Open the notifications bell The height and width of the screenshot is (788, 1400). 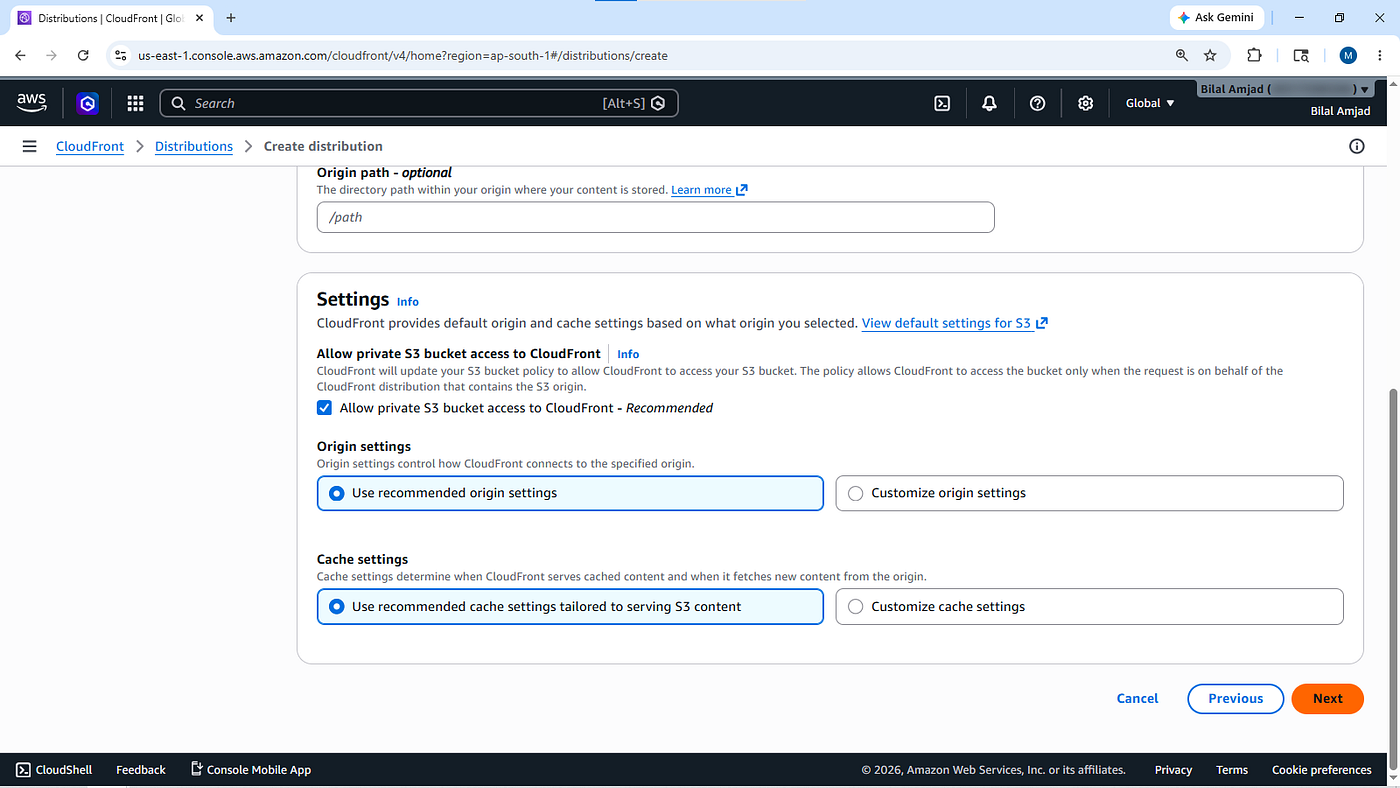pyautogui.click(x=989, y=103)
